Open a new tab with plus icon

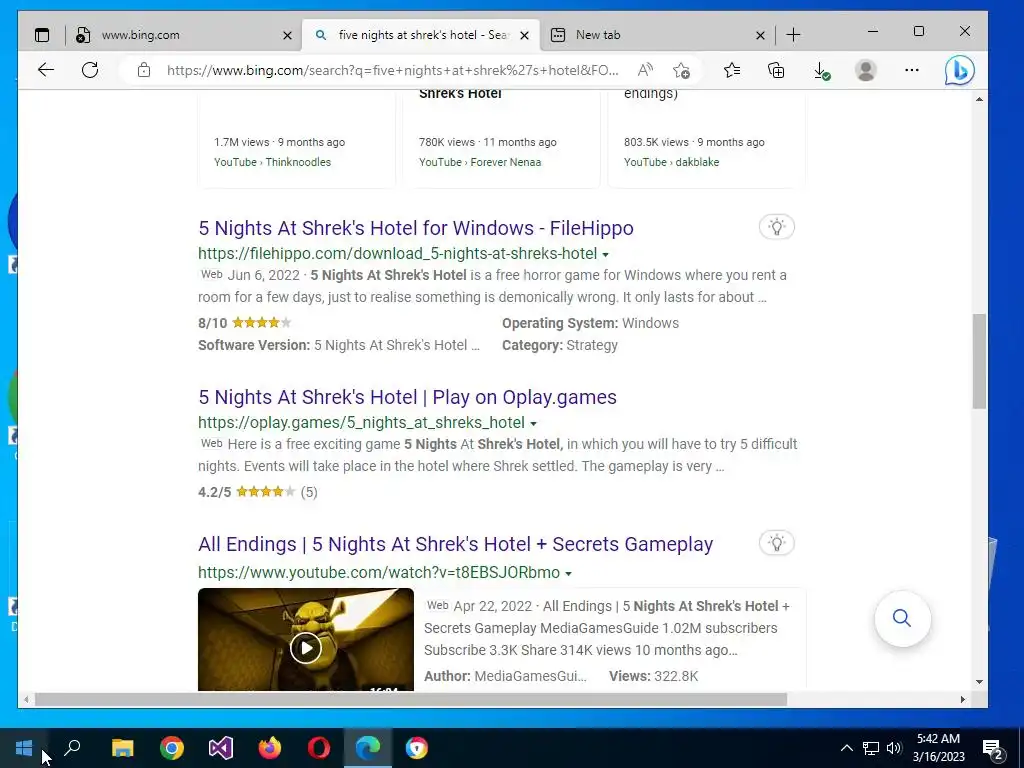793,35
